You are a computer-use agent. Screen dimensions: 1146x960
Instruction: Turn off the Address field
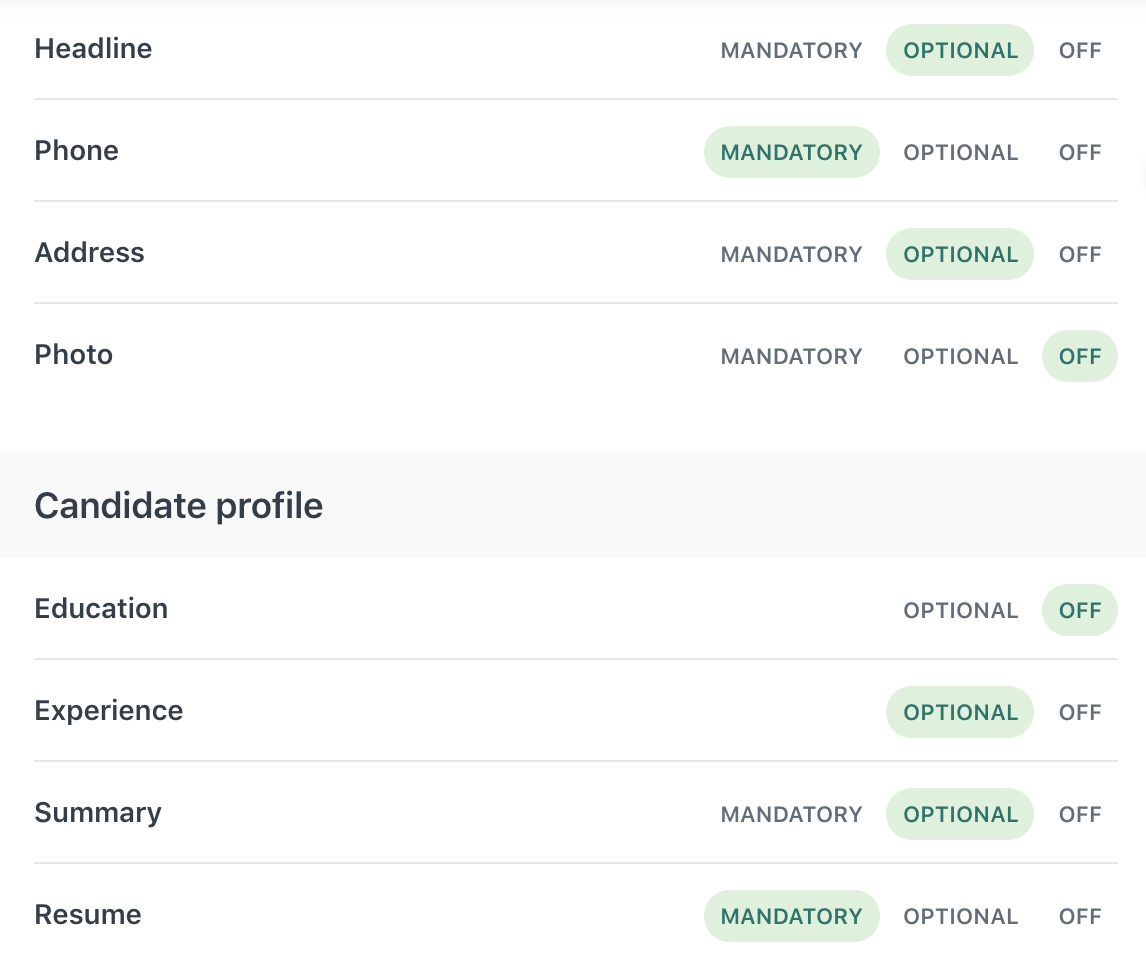(x=1080, y=254)
